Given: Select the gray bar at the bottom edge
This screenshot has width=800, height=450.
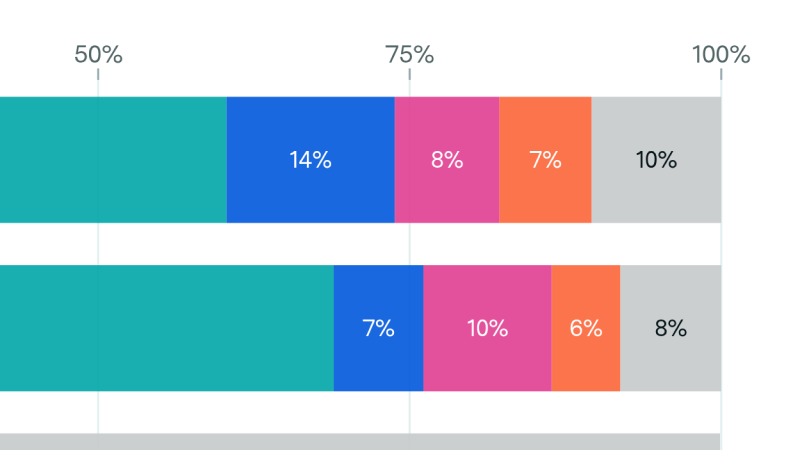Looking at the screenshot, I should 360,442.
